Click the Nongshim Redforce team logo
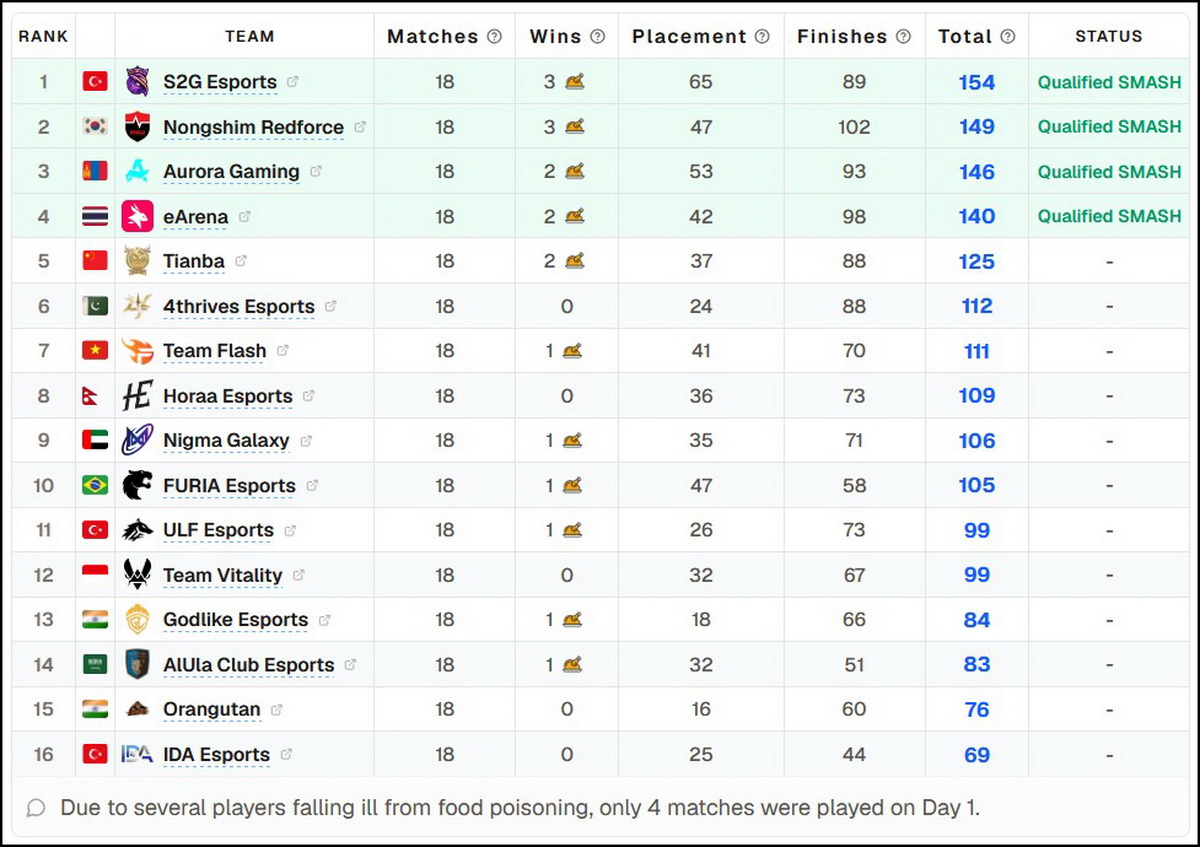Viewport: 1200px width, 847px height. (137, 127)
